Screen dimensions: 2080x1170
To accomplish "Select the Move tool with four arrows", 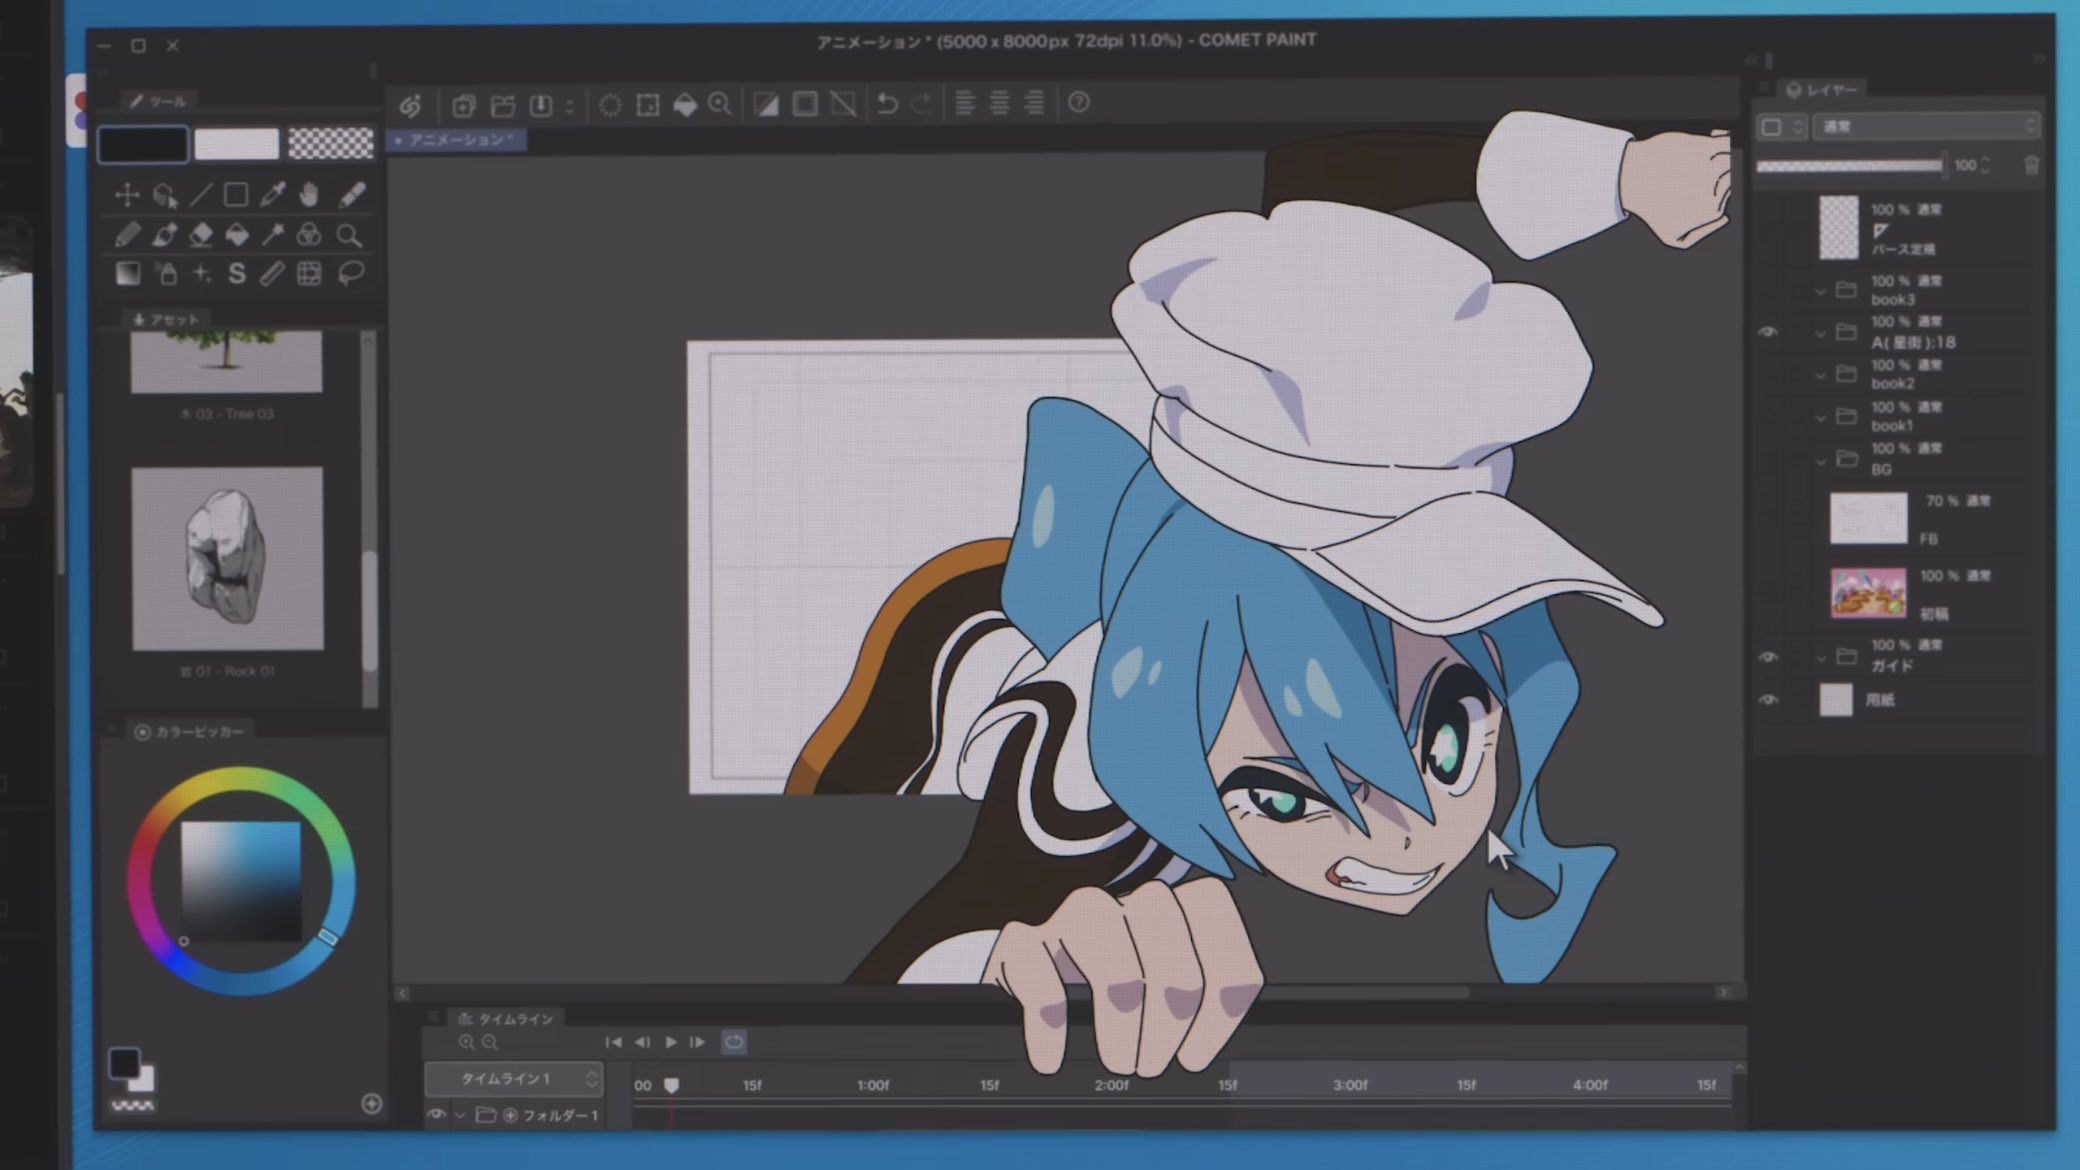I will click(127, 194).
